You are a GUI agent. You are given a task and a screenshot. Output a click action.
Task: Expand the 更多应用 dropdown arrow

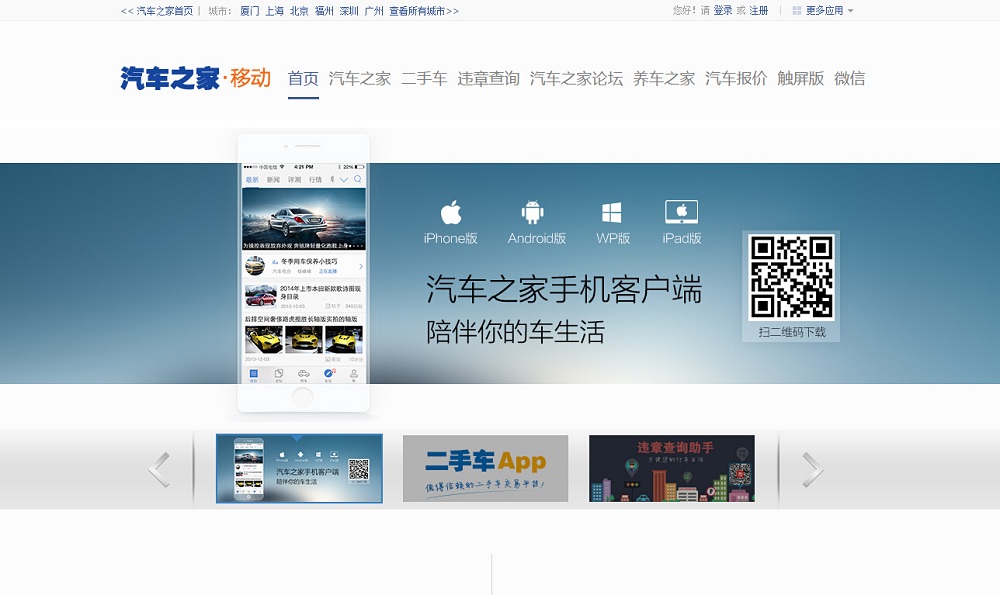(850, 11)
